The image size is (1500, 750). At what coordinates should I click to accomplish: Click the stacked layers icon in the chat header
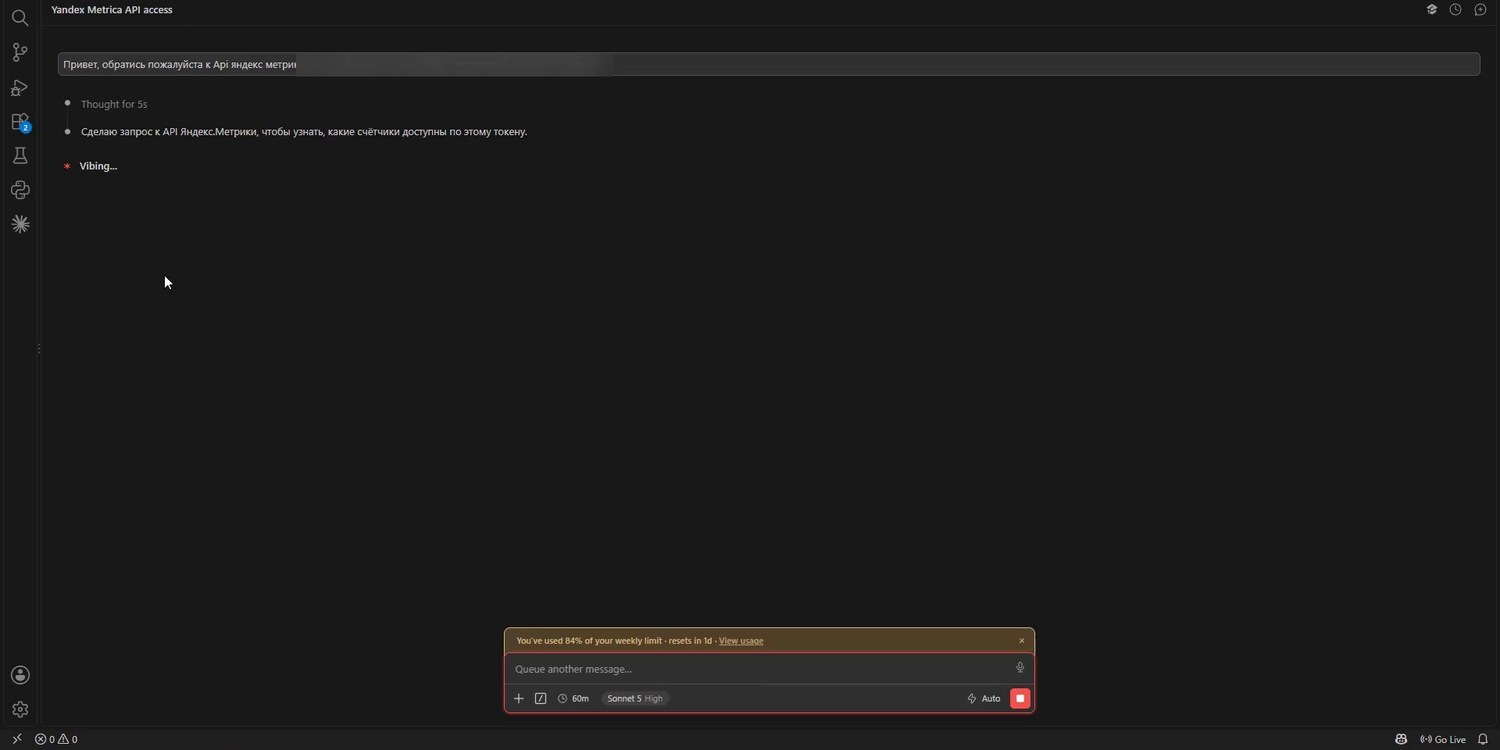point(1432,10)
